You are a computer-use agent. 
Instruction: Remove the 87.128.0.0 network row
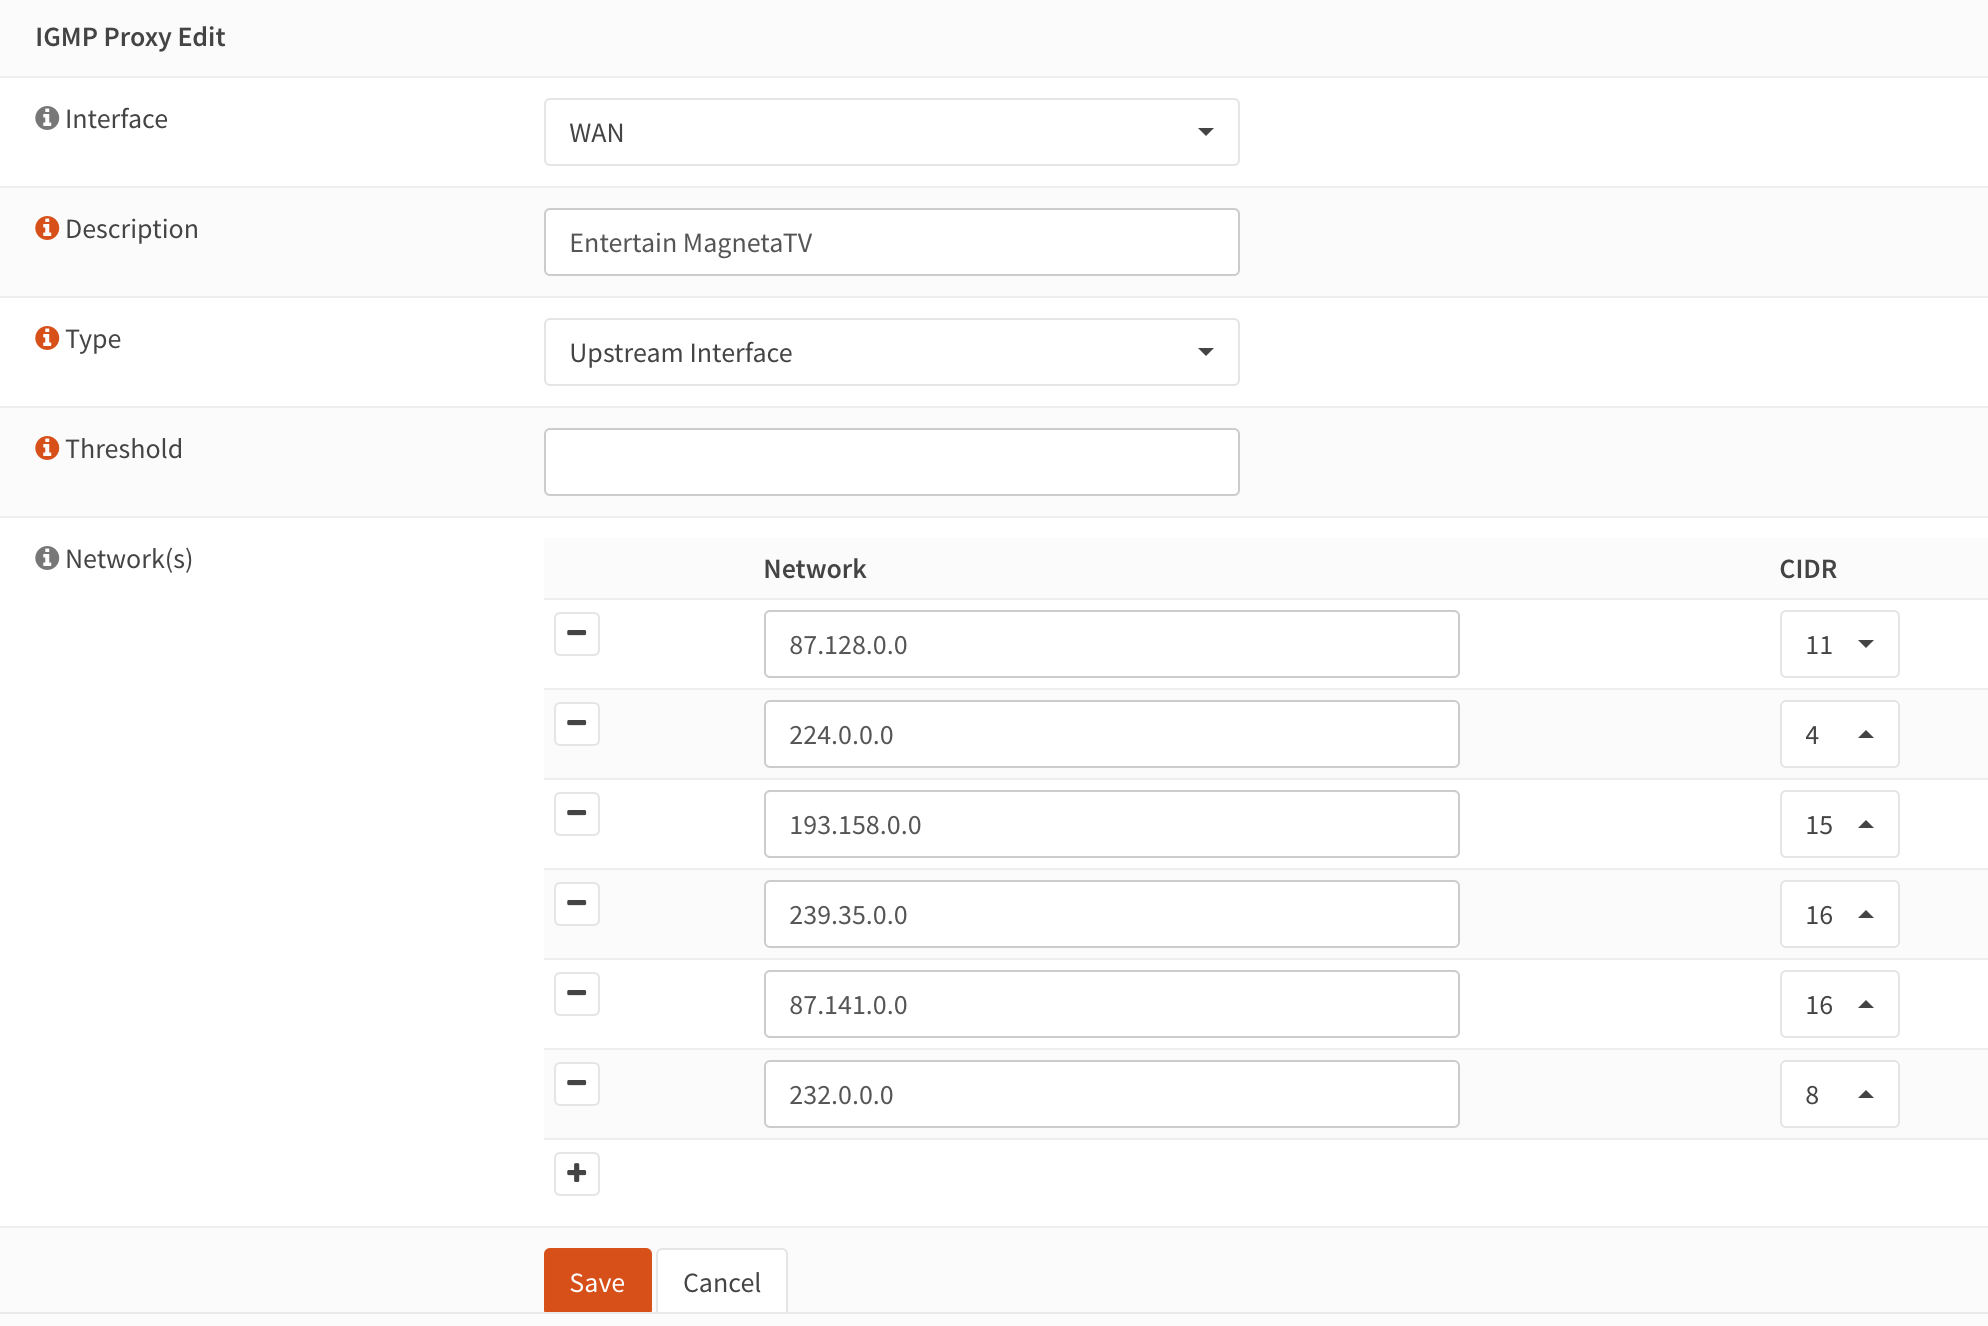[x=577, y=634]
